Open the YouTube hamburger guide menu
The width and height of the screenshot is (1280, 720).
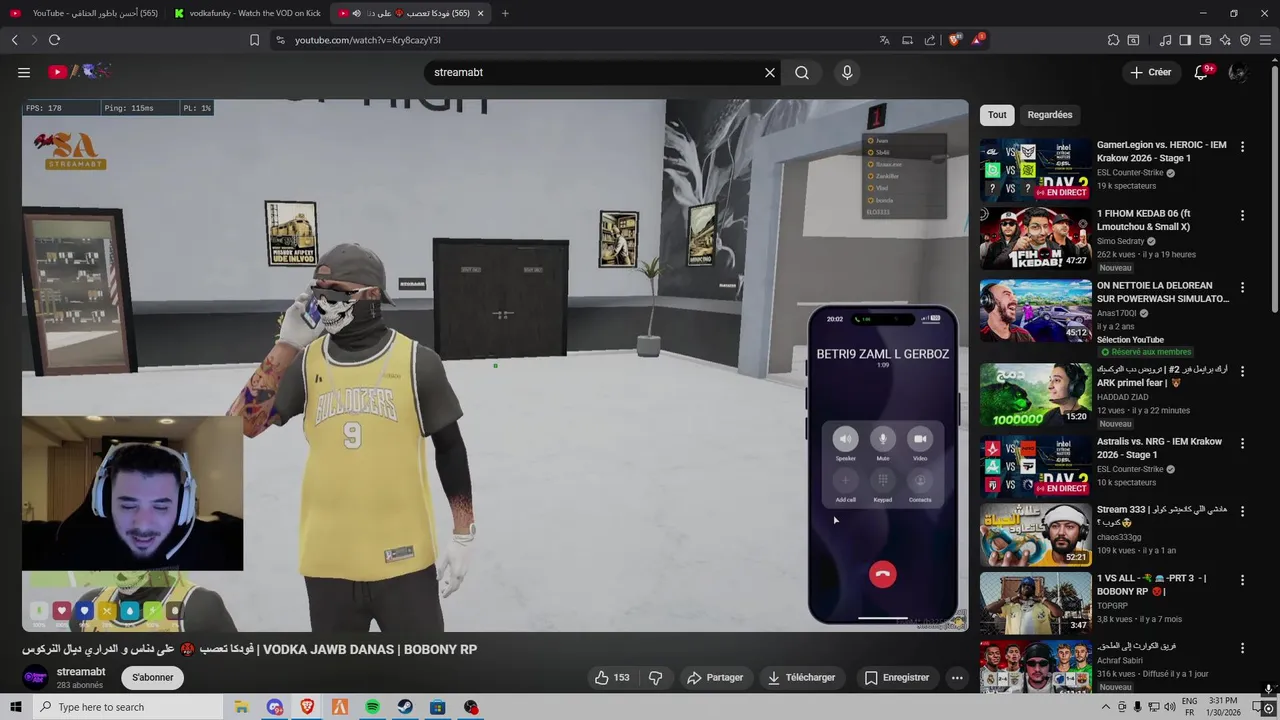24,72
